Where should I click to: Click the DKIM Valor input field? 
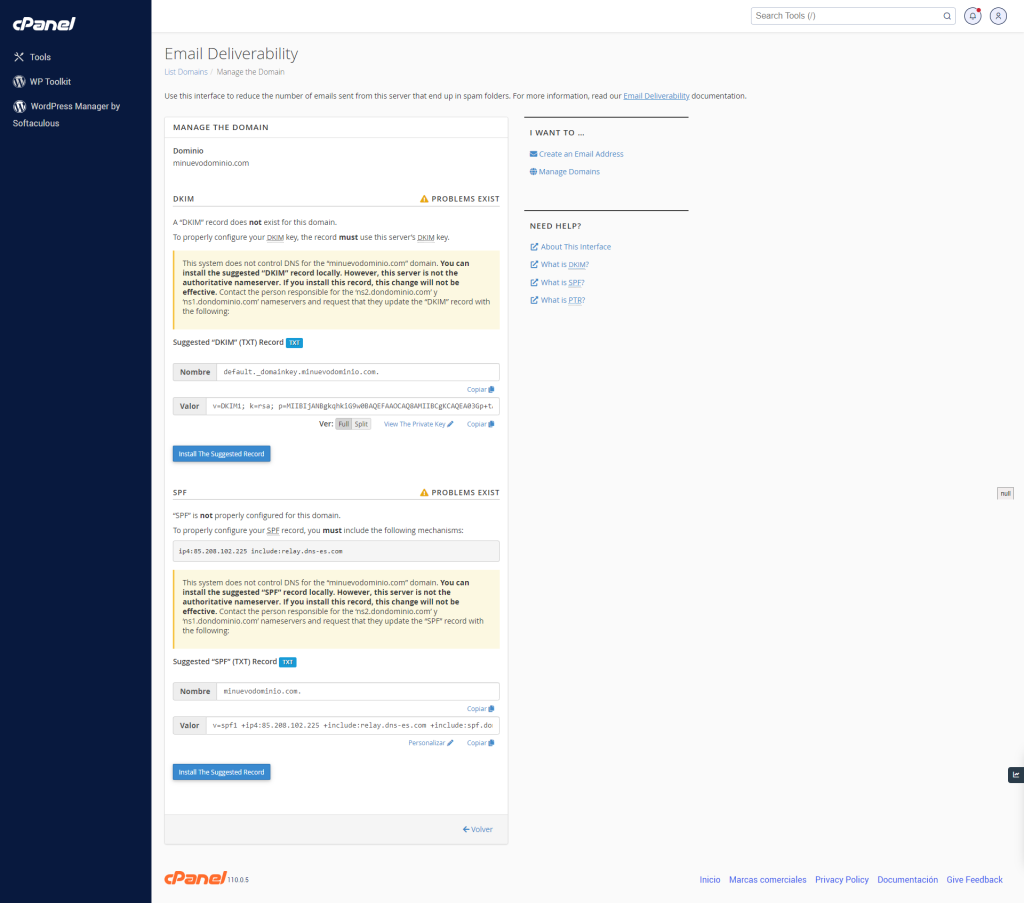[353, 406]
